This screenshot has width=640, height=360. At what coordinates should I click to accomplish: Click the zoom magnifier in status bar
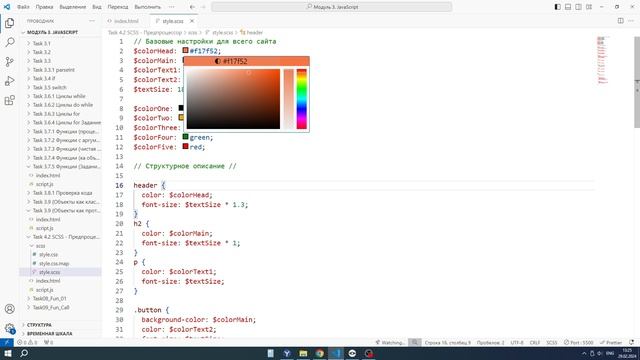pos(415,342)
